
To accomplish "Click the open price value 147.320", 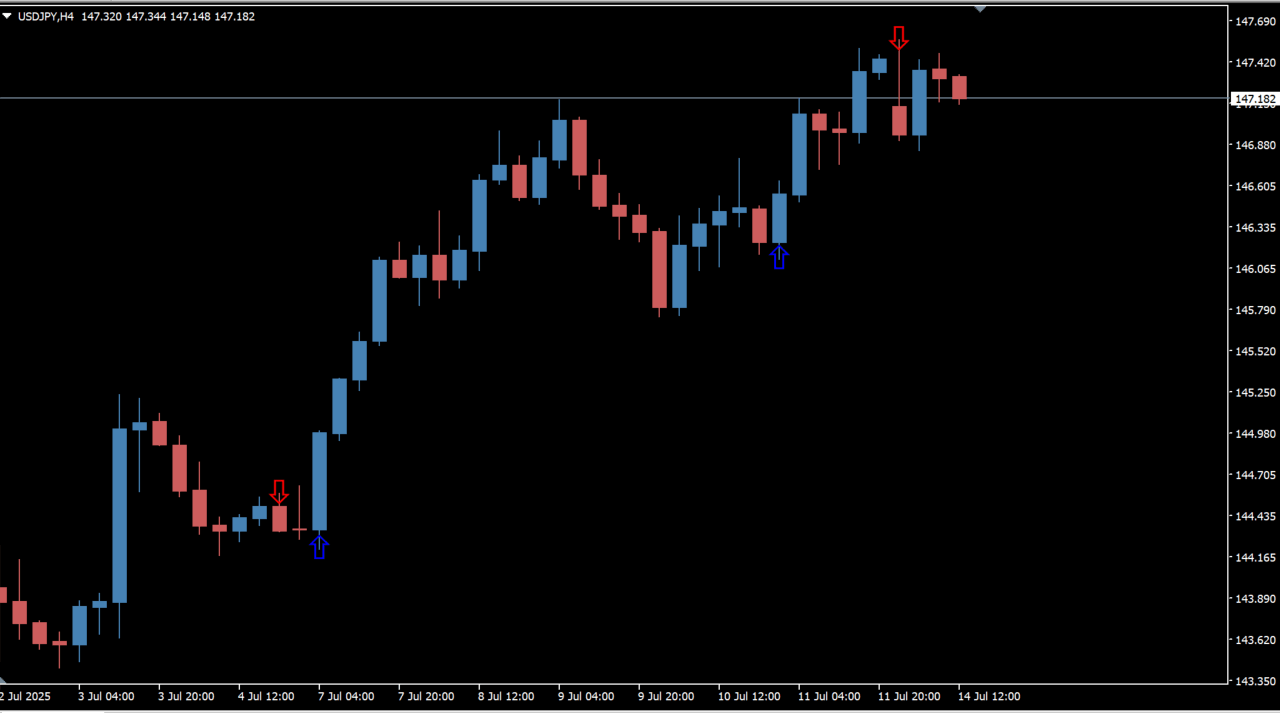I will (x=101, y=17).
